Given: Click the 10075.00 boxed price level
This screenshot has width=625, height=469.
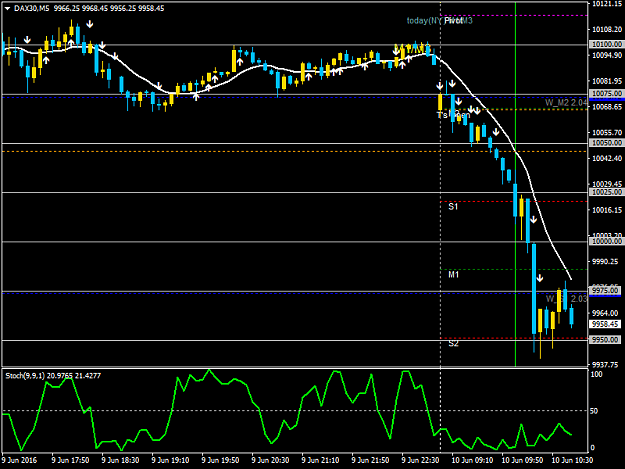Looking at the screenshot, I should tap(606, 94).
